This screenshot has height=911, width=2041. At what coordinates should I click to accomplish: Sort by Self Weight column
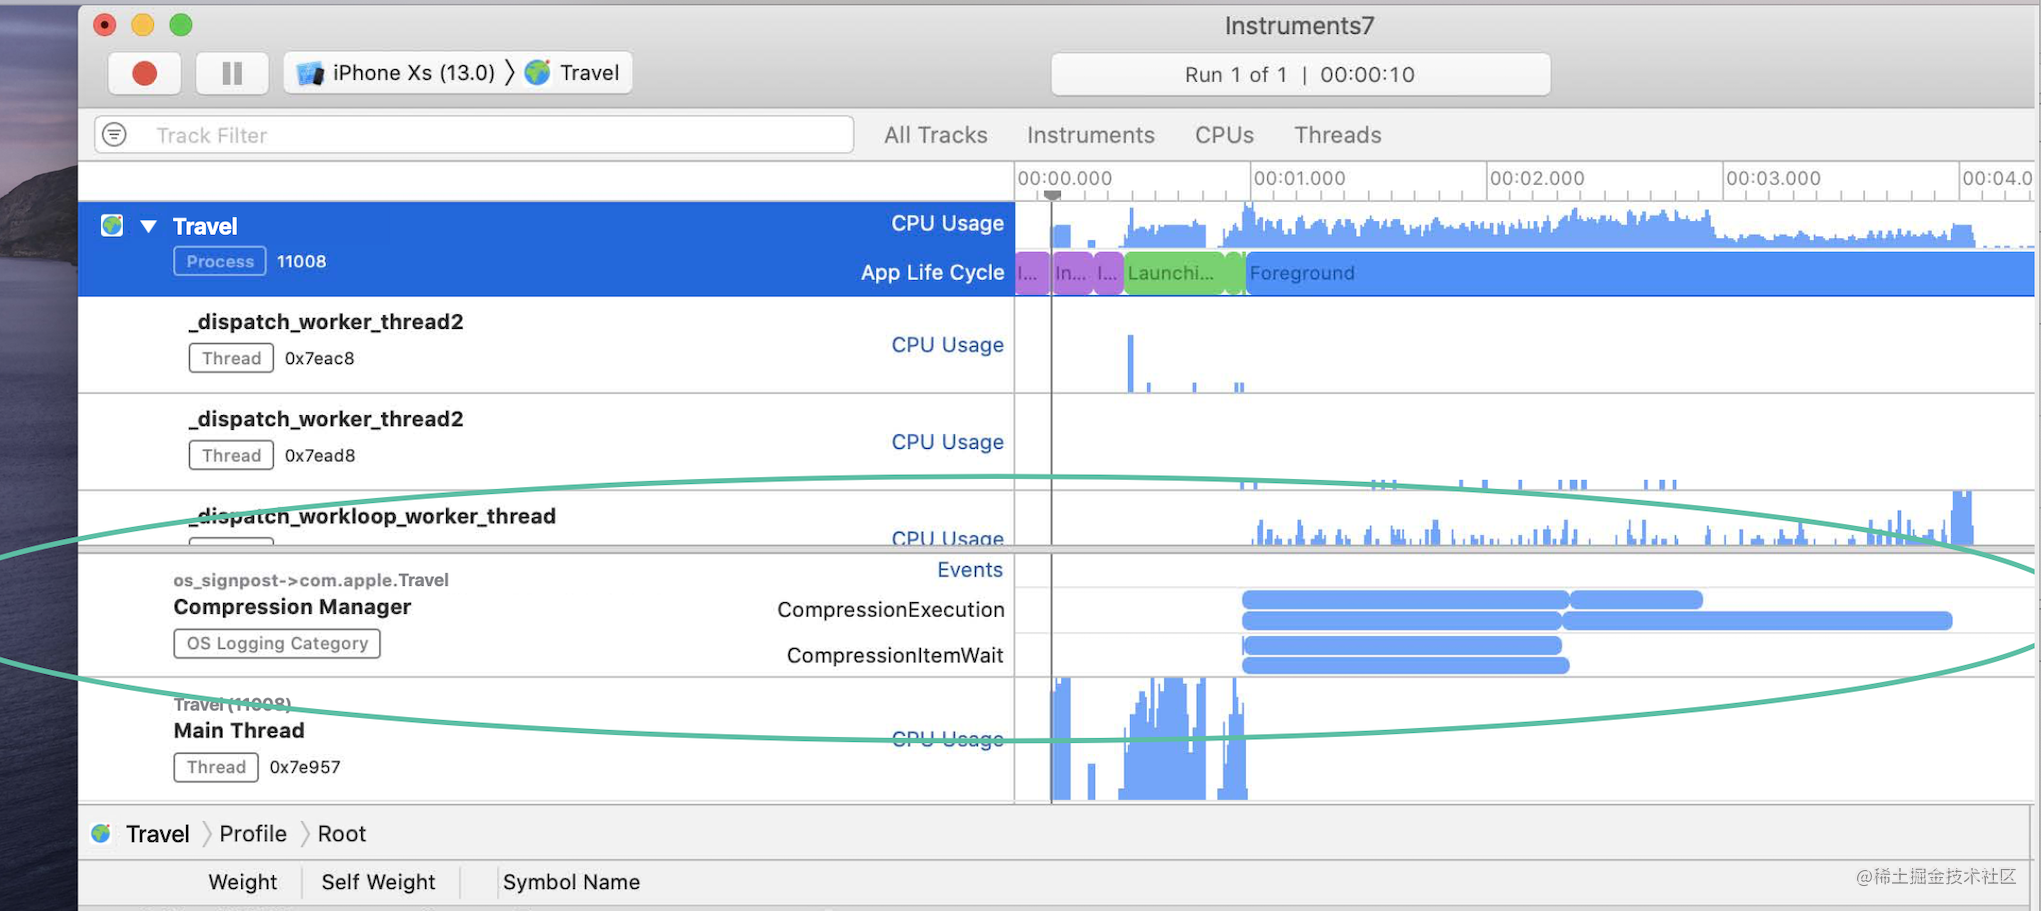point(378,882)
